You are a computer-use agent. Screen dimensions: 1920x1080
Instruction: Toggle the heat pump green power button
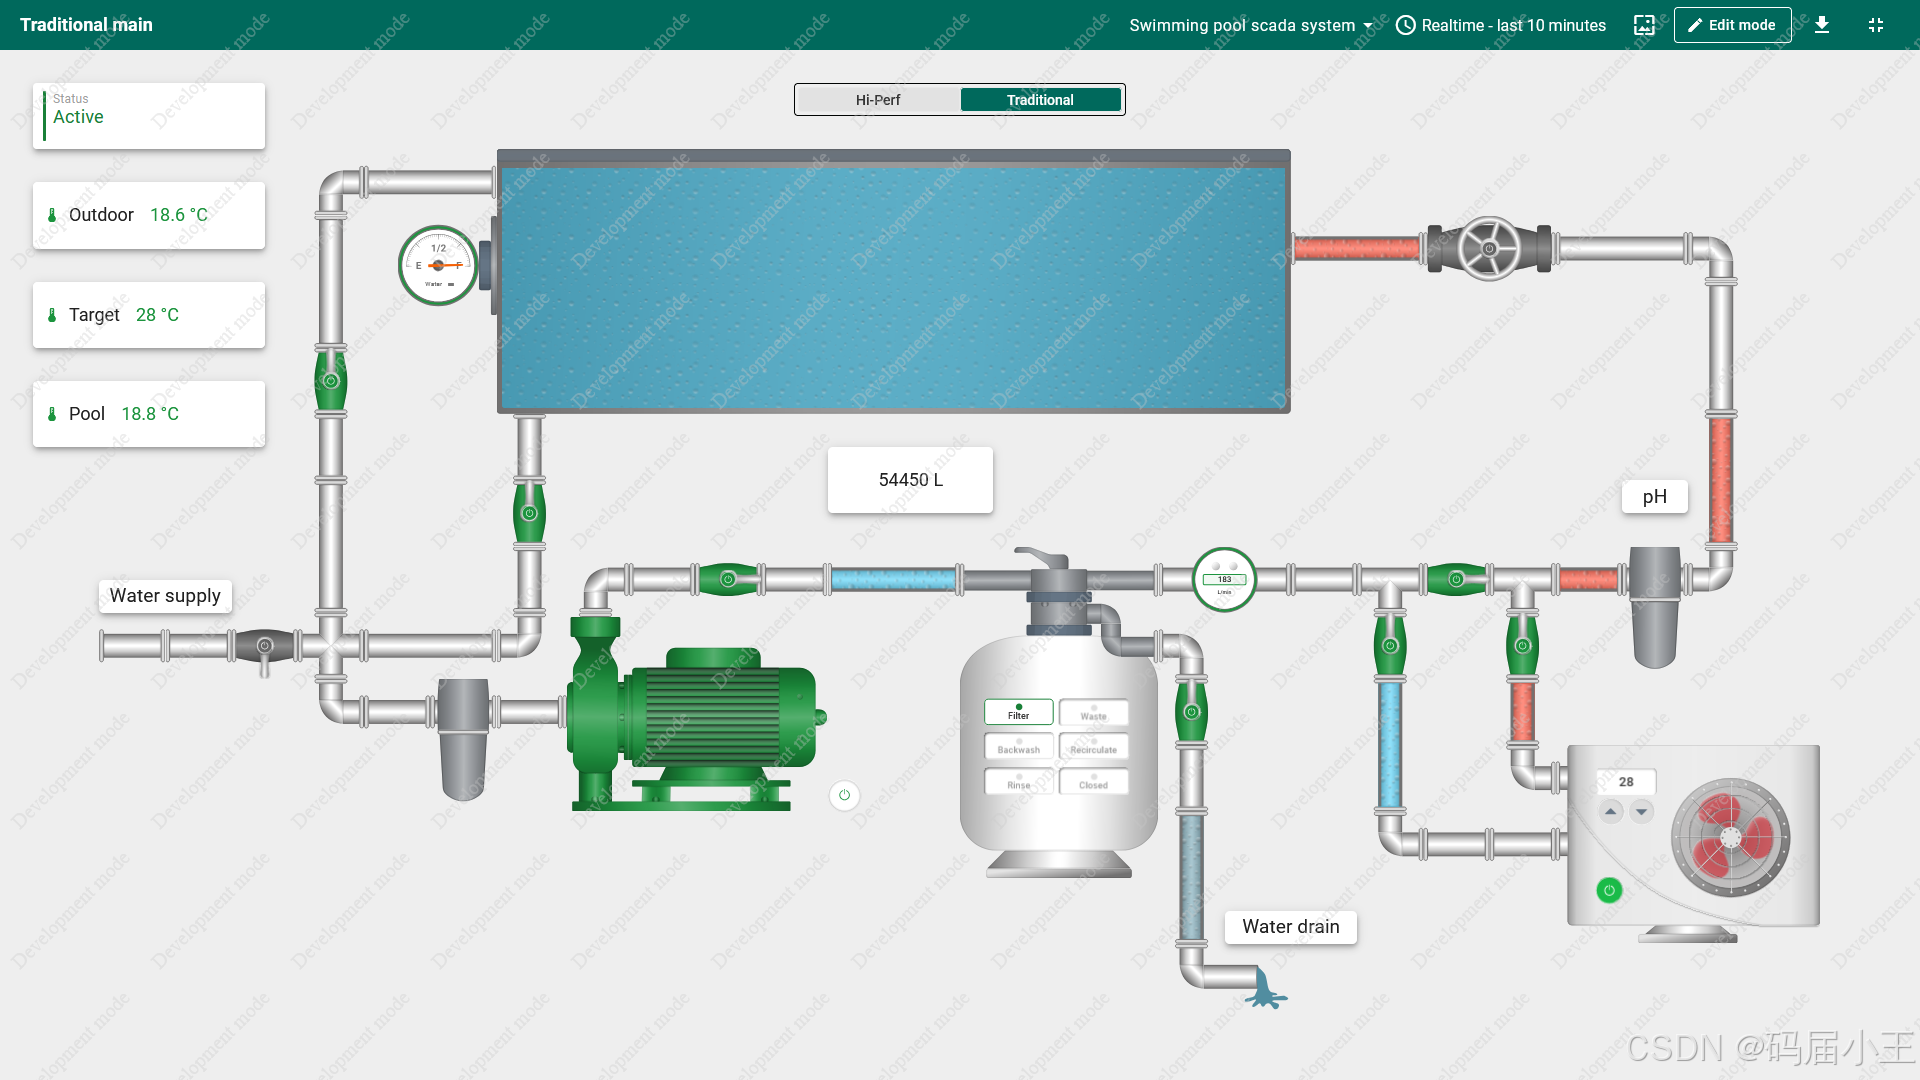(1609, 890)
